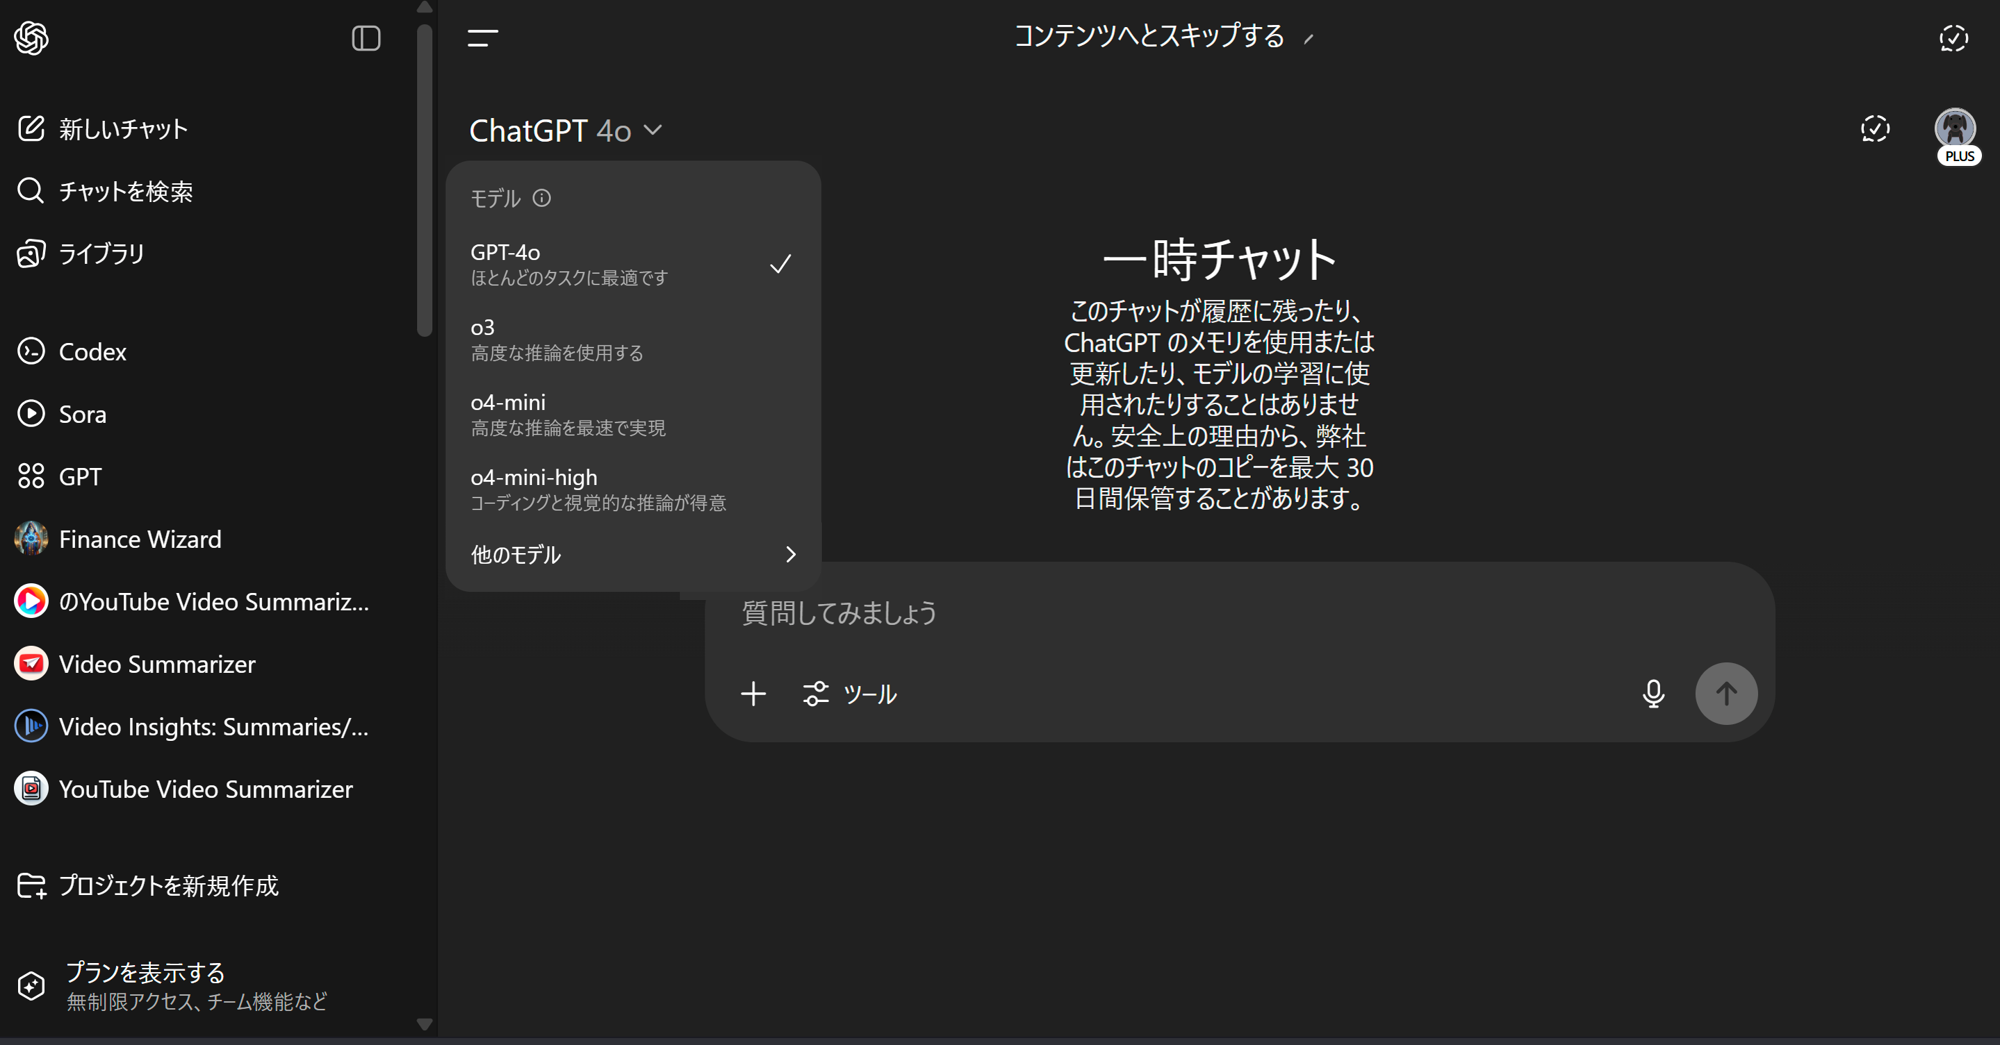
Task: Click the Codex icon in sidebar
Action: tap(31, 351)
